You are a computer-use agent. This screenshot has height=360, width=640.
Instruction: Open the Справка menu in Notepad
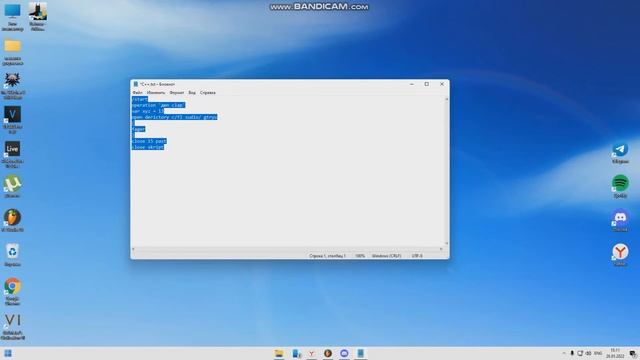click(208, 93)
